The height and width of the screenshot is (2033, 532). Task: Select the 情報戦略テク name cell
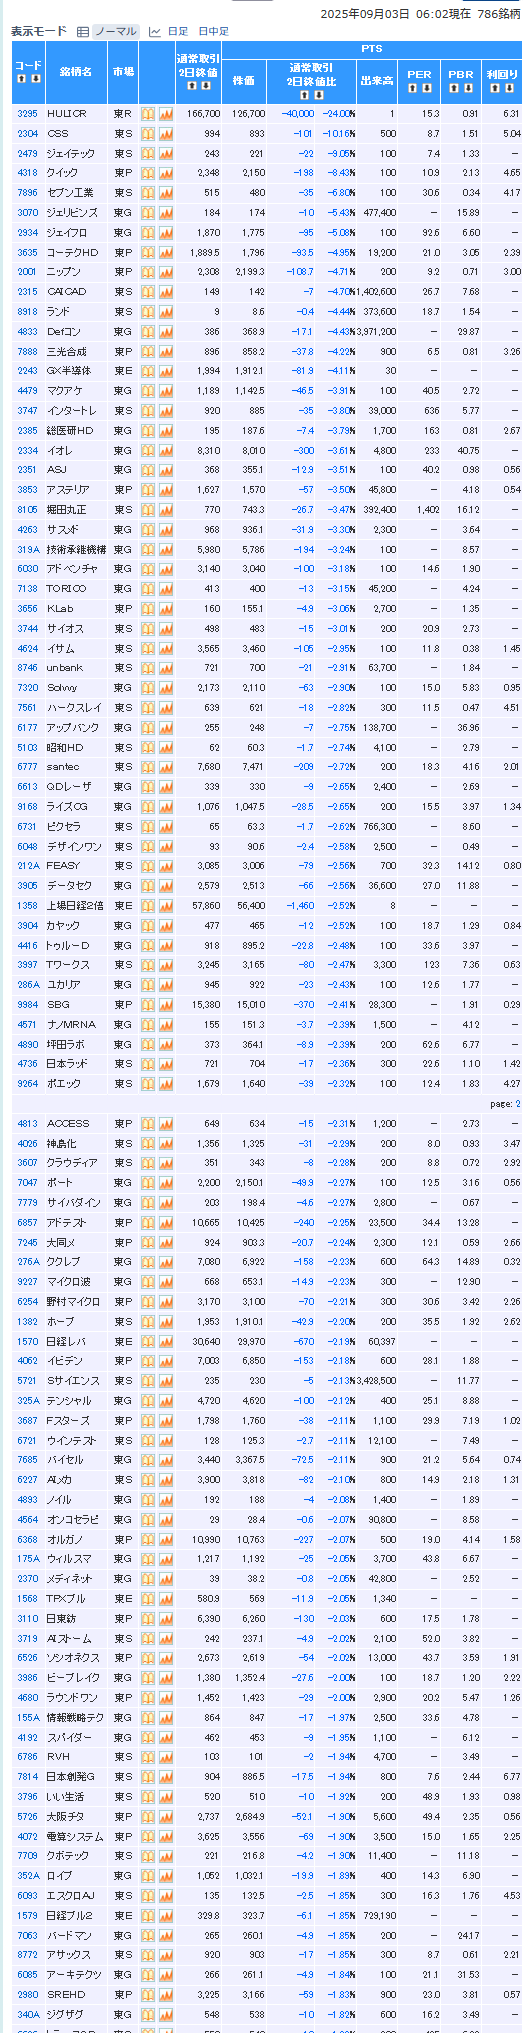(76, 1717)
